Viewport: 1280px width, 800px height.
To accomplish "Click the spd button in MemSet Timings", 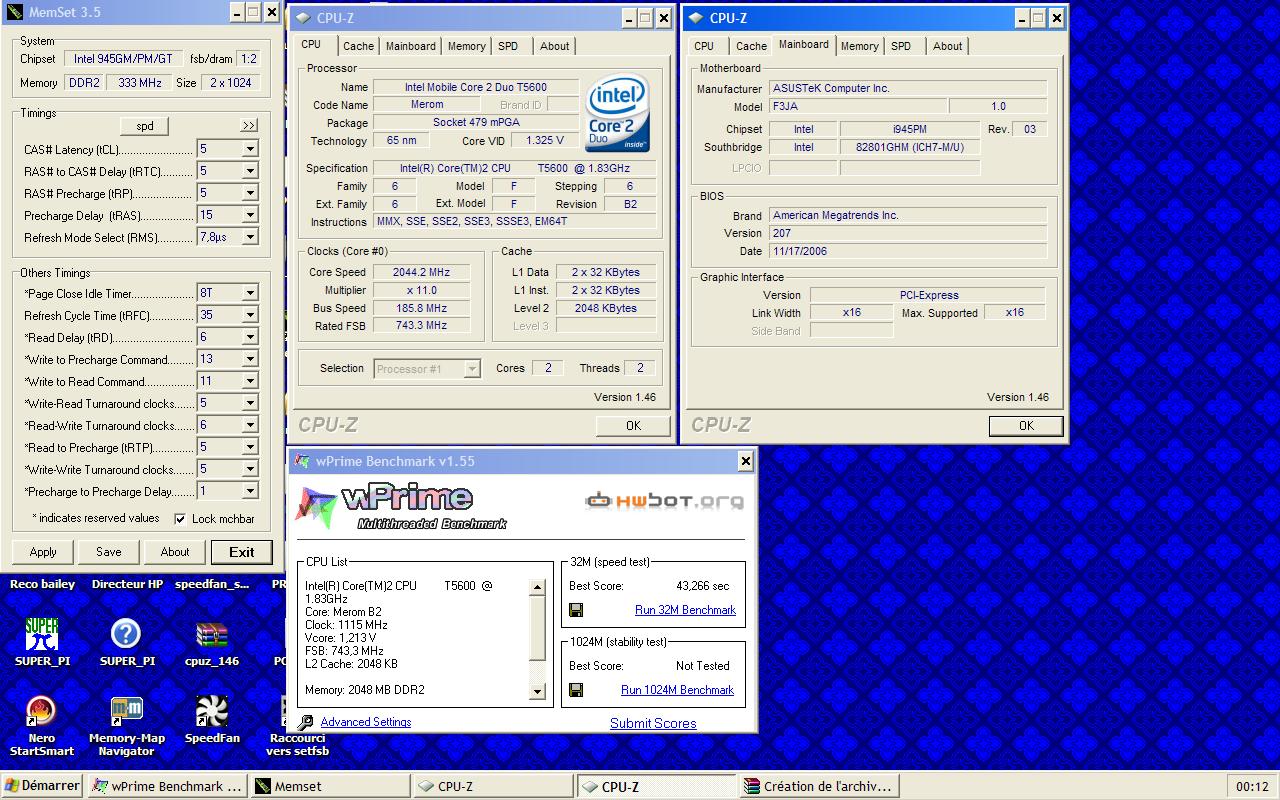I will click(145, 126).
